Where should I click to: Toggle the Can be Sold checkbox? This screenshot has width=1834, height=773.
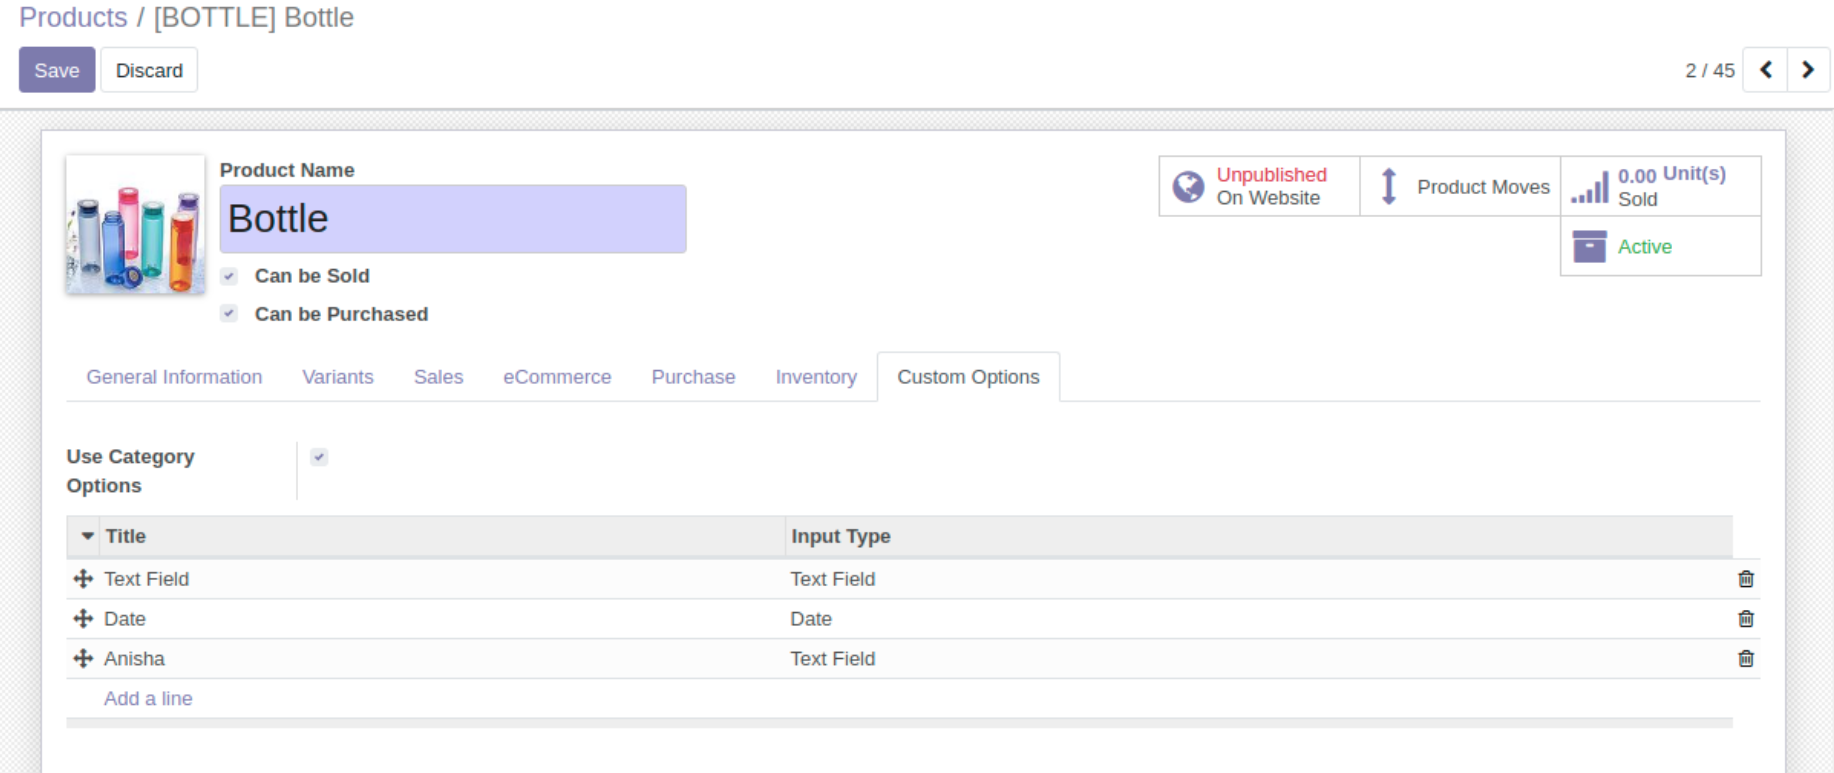coord(230,276)
